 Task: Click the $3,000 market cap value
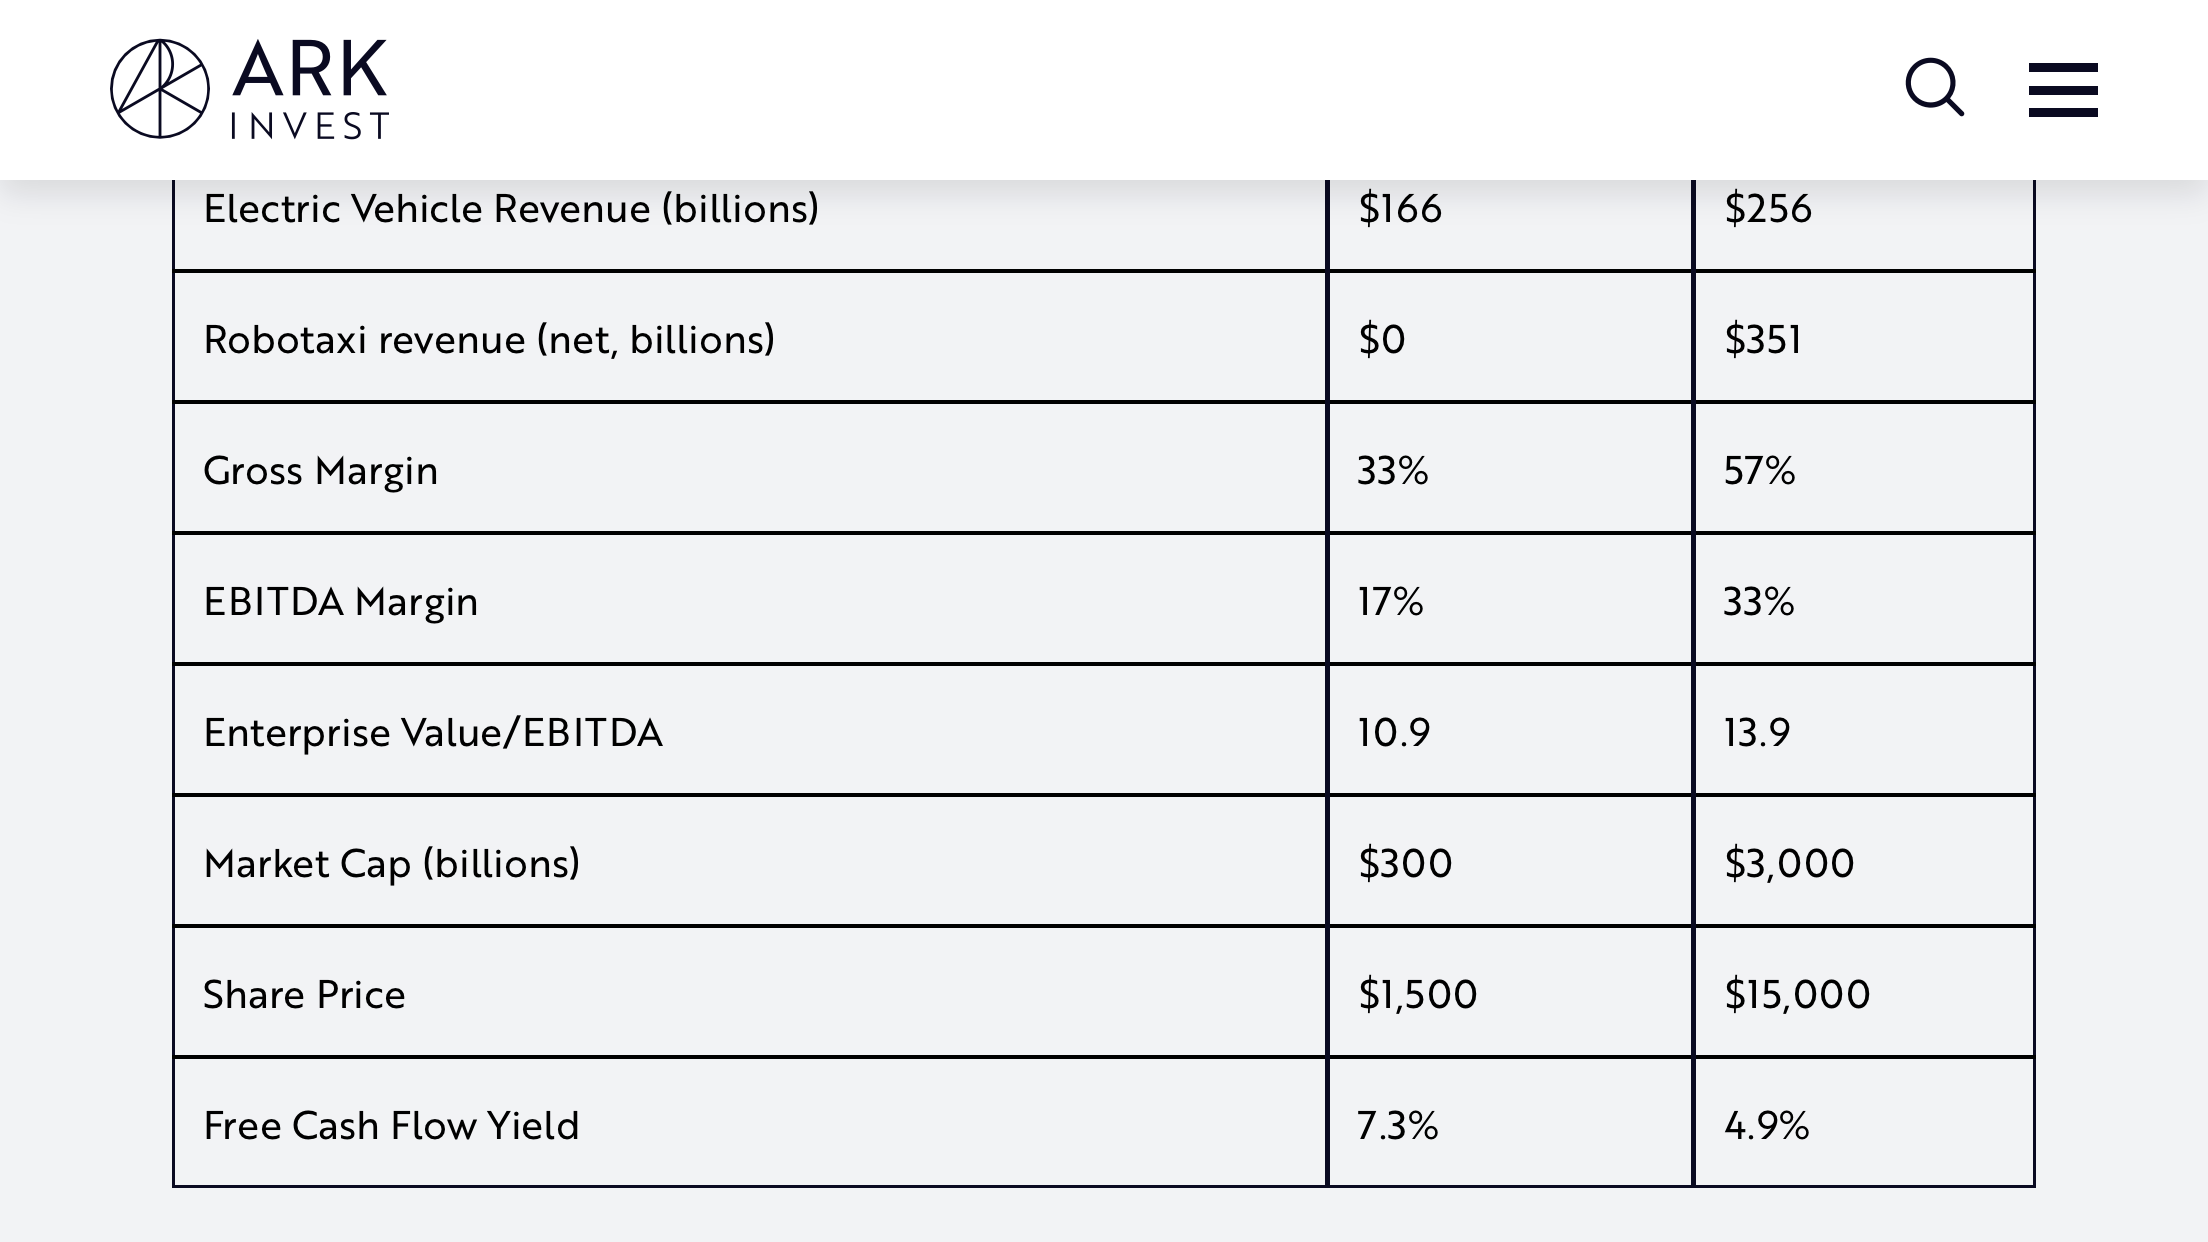tap(1789, 864)
